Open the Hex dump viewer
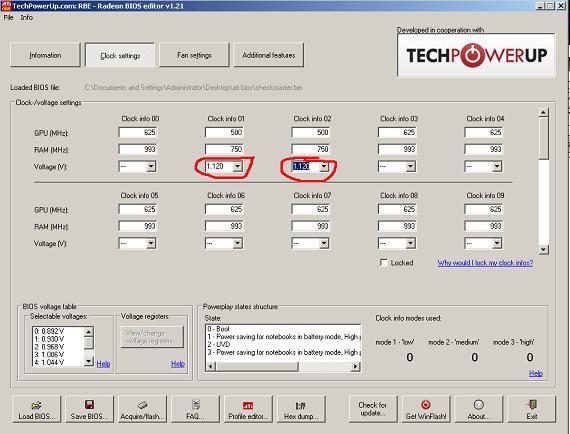This screenshot has width=570, height=434. (x=301, y=409)
